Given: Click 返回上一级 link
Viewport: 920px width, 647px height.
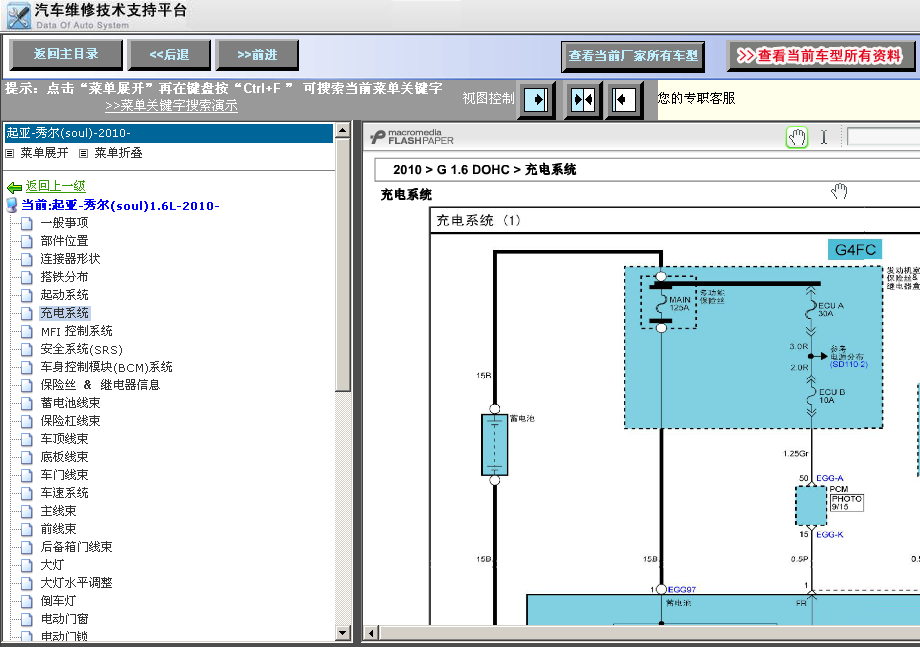Looking at the screenshot, I should click(x=55, y=186).
